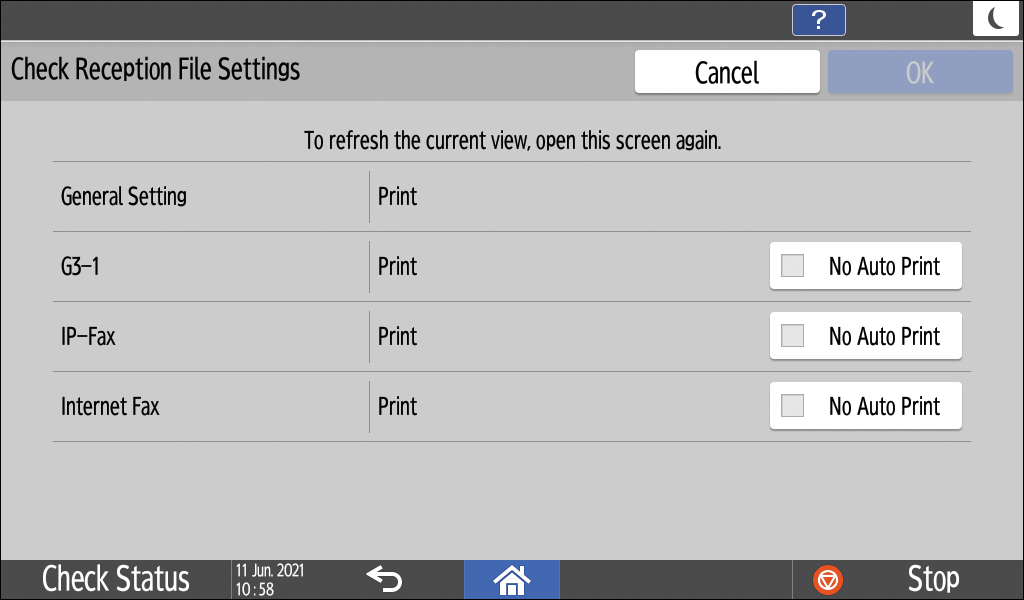Open Check Status
This screenshot has width=1024, height=600.
115,579
